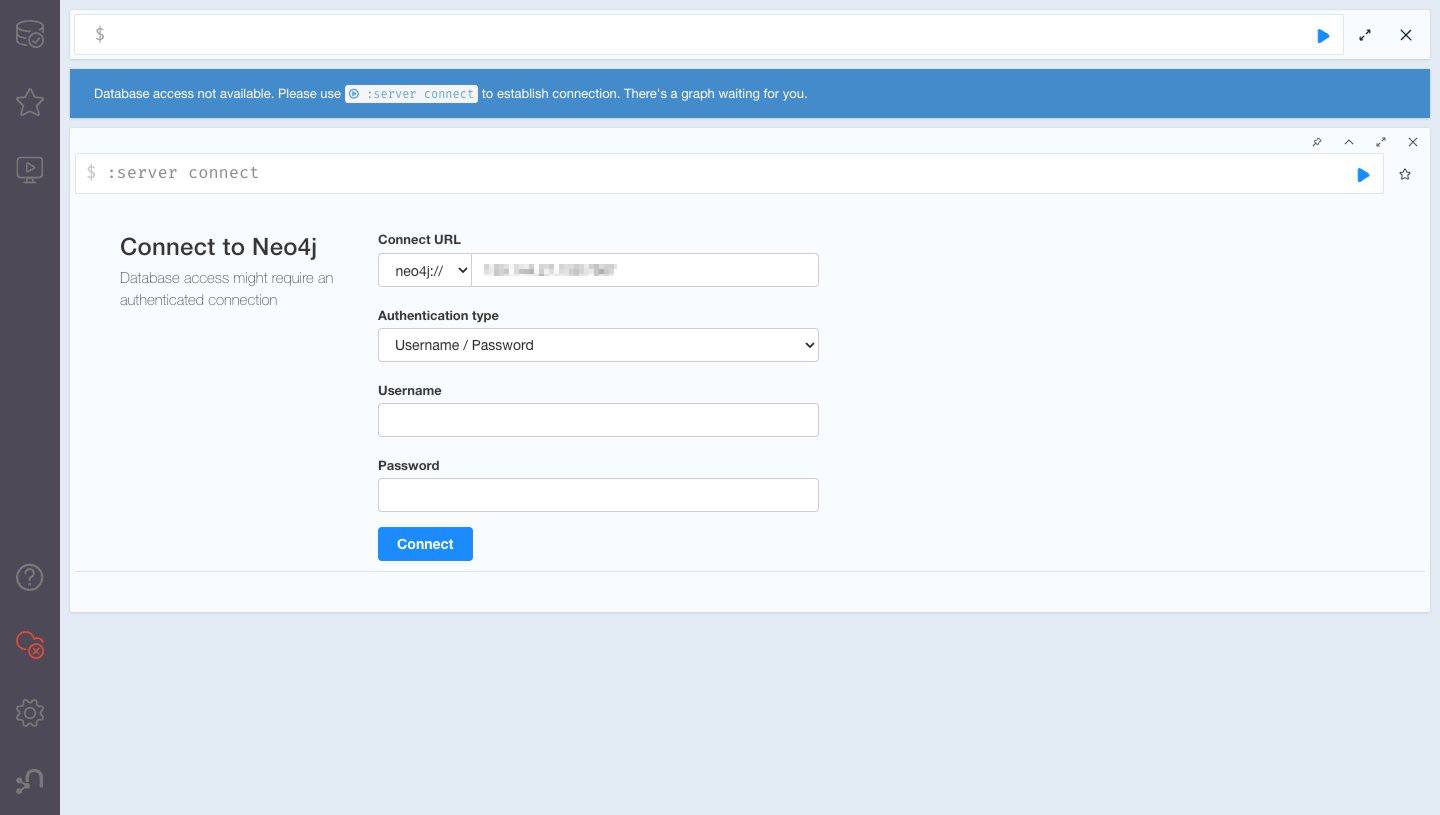Run the query in the top editor
Viewport: 1440px width, 815px height.
(1323, 35)
